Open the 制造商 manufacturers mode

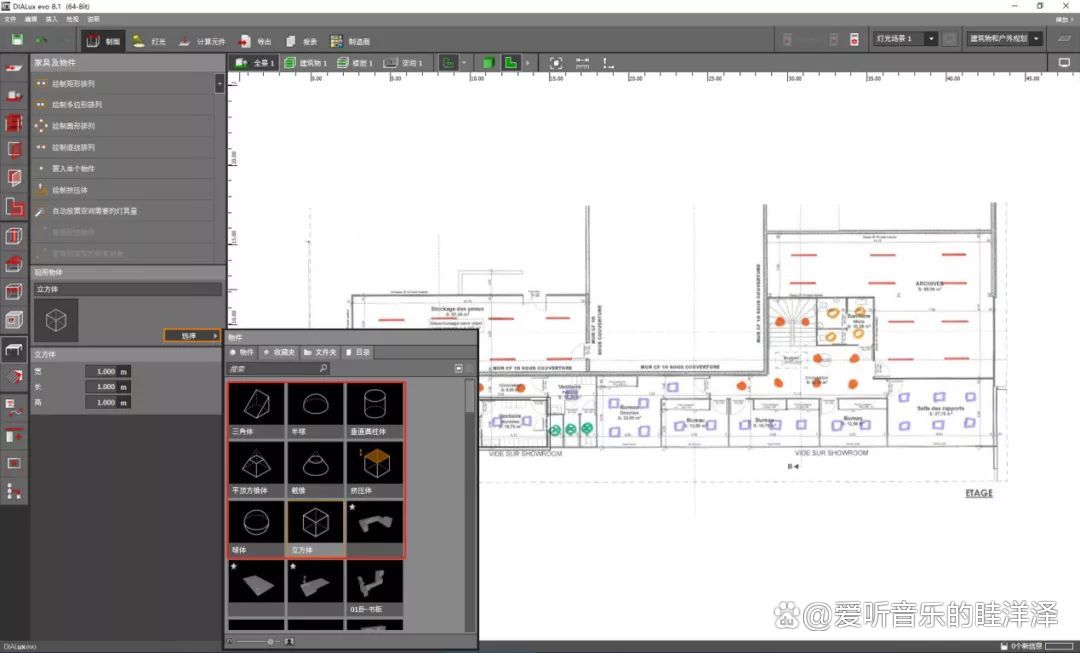click(x=350, y=41)
